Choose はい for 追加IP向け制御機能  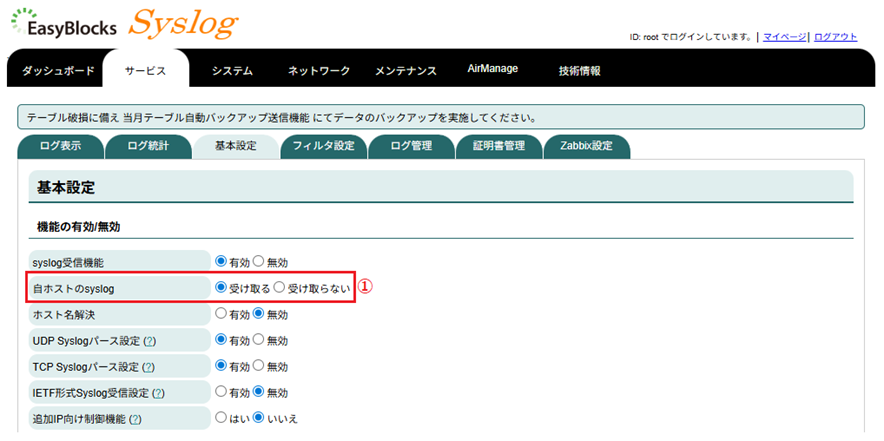point(221,418)
